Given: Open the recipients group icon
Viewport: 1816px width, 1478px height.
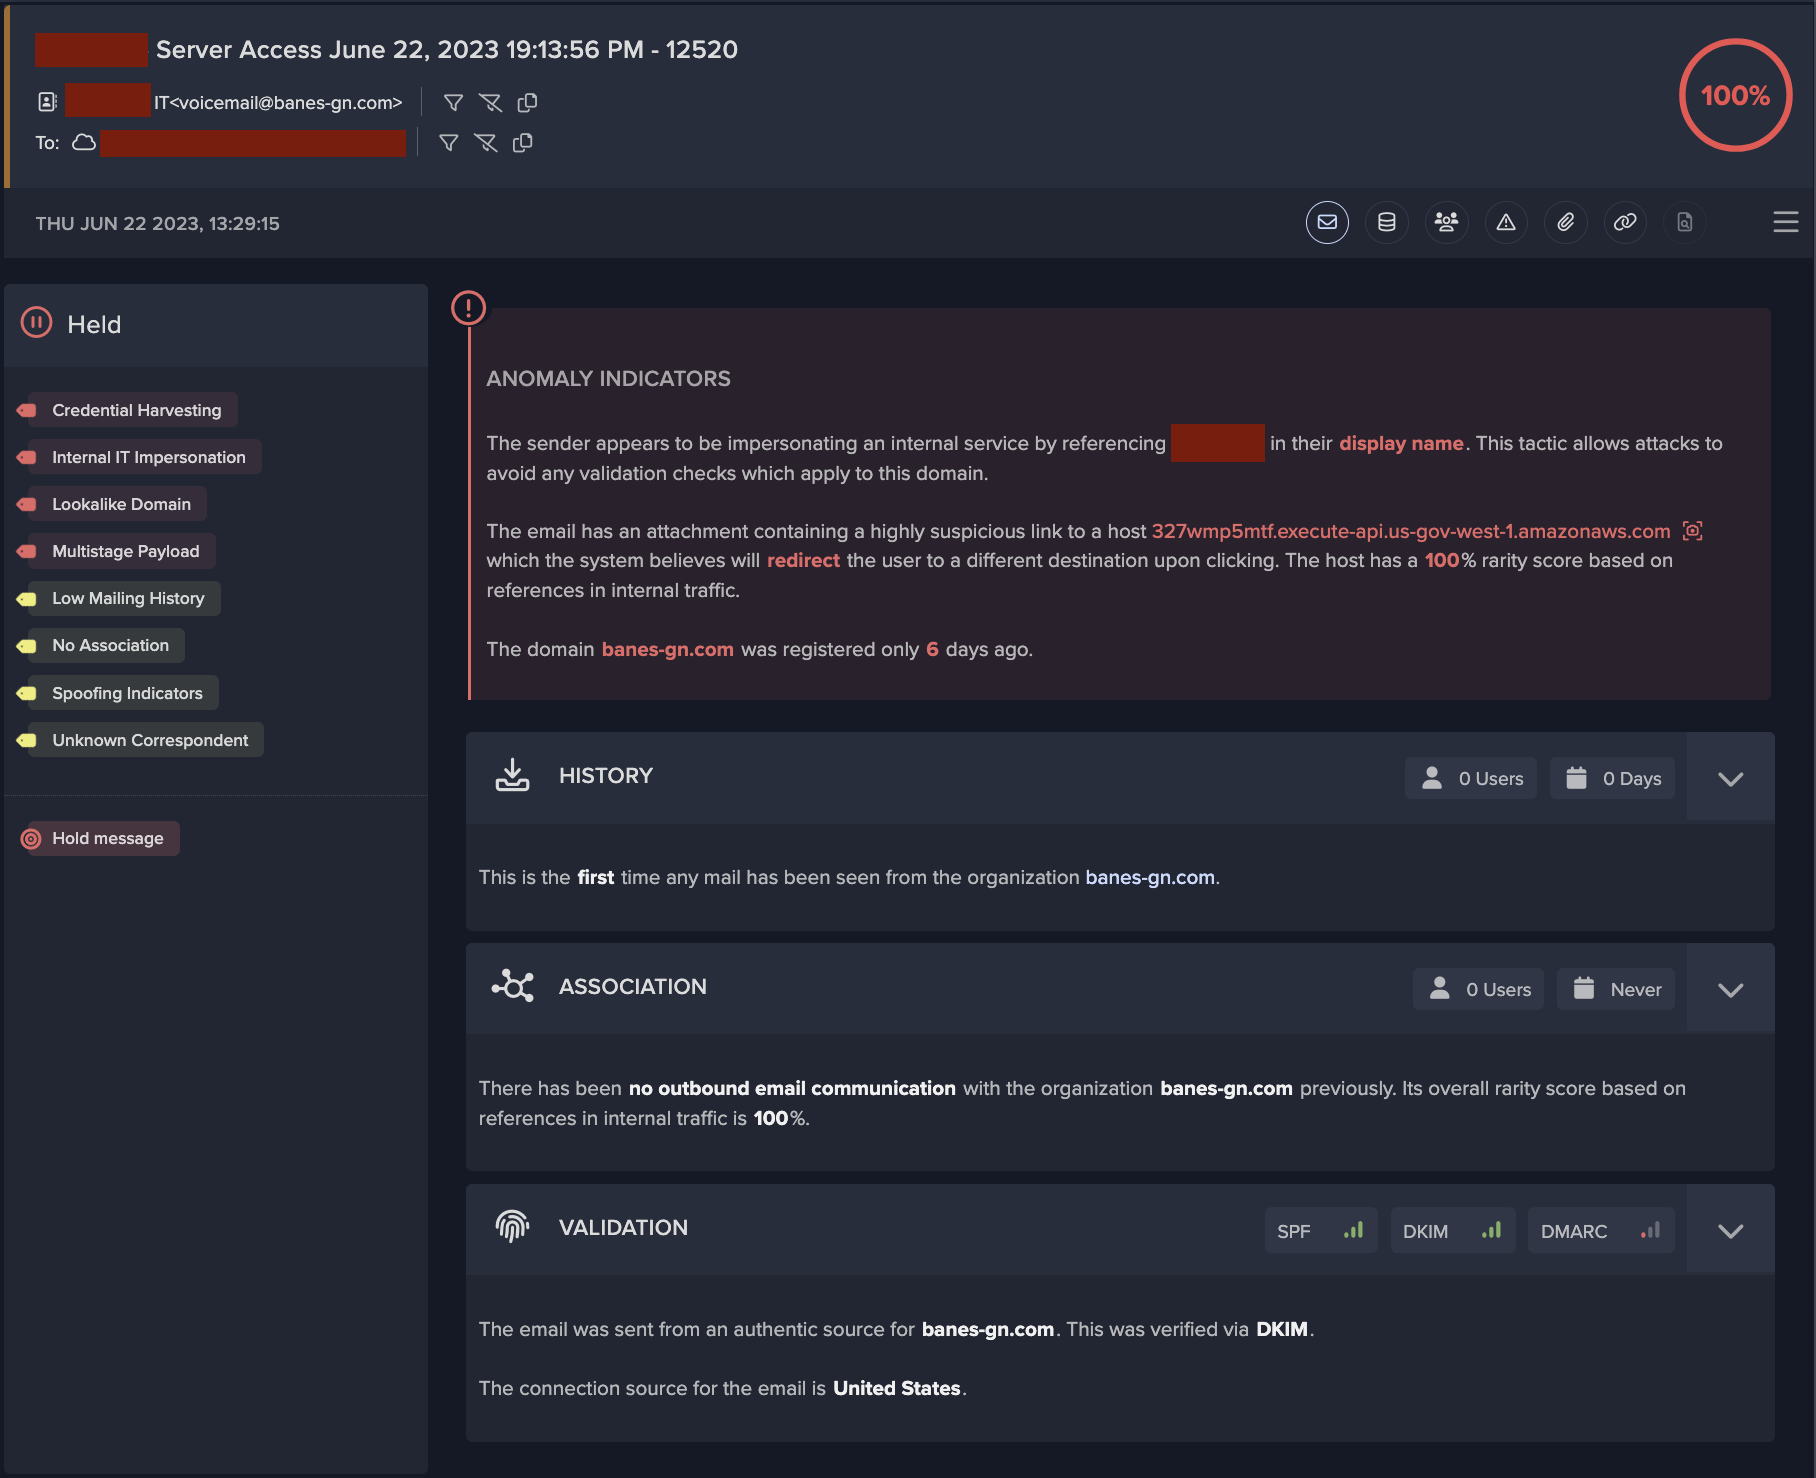Looking at the screenshot, I should click(1447, 223).
